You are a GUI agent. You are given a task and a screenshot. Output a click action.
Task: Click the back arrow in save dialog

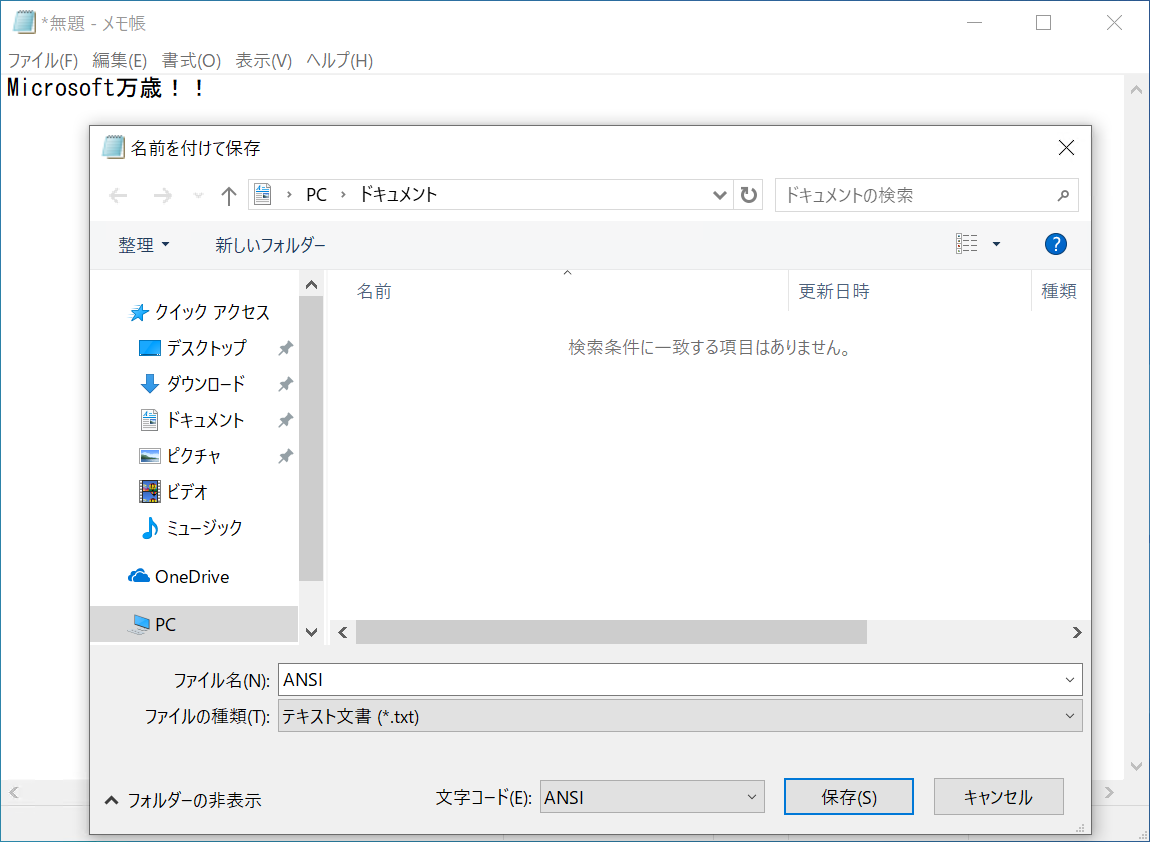[x=118, y=195]
